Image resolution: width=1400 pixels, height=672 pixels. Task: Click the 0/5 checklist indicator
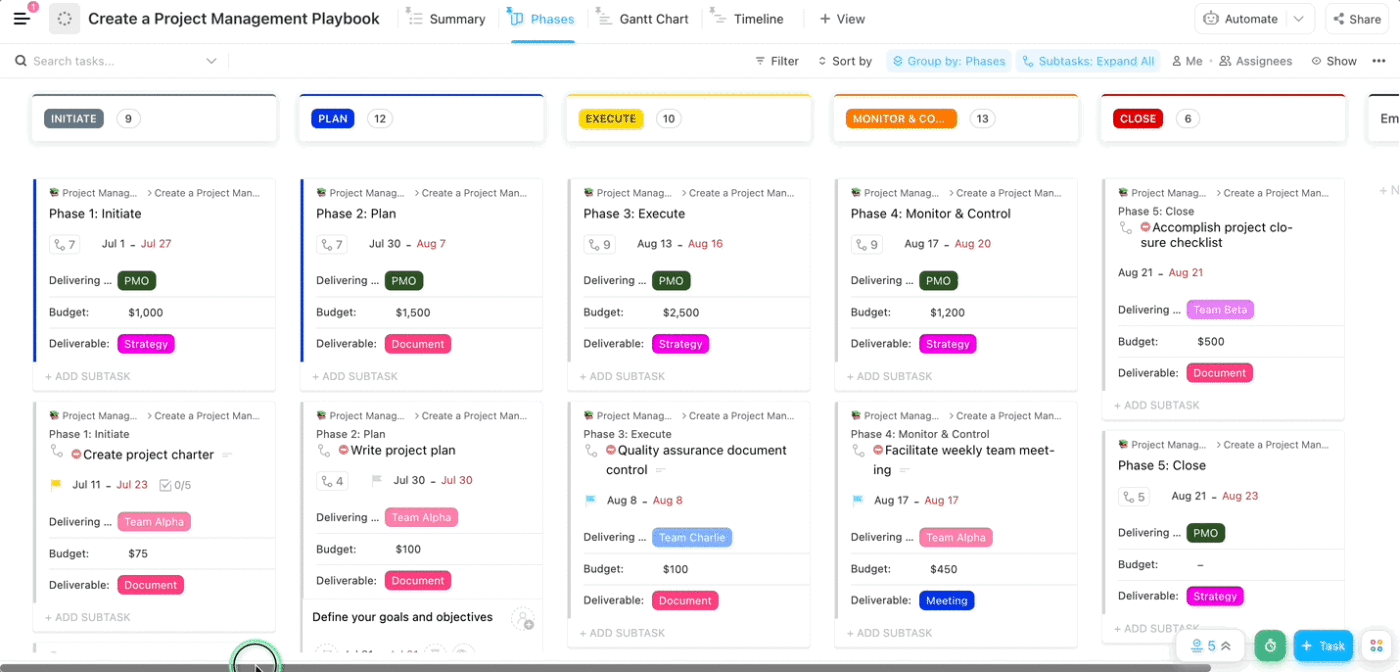click(175, 485)
